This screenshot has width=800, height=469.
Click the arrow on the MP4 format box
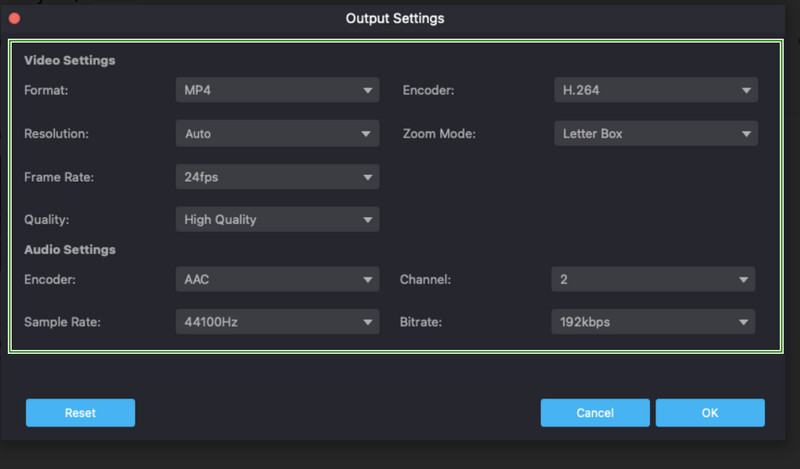point(368,91)
